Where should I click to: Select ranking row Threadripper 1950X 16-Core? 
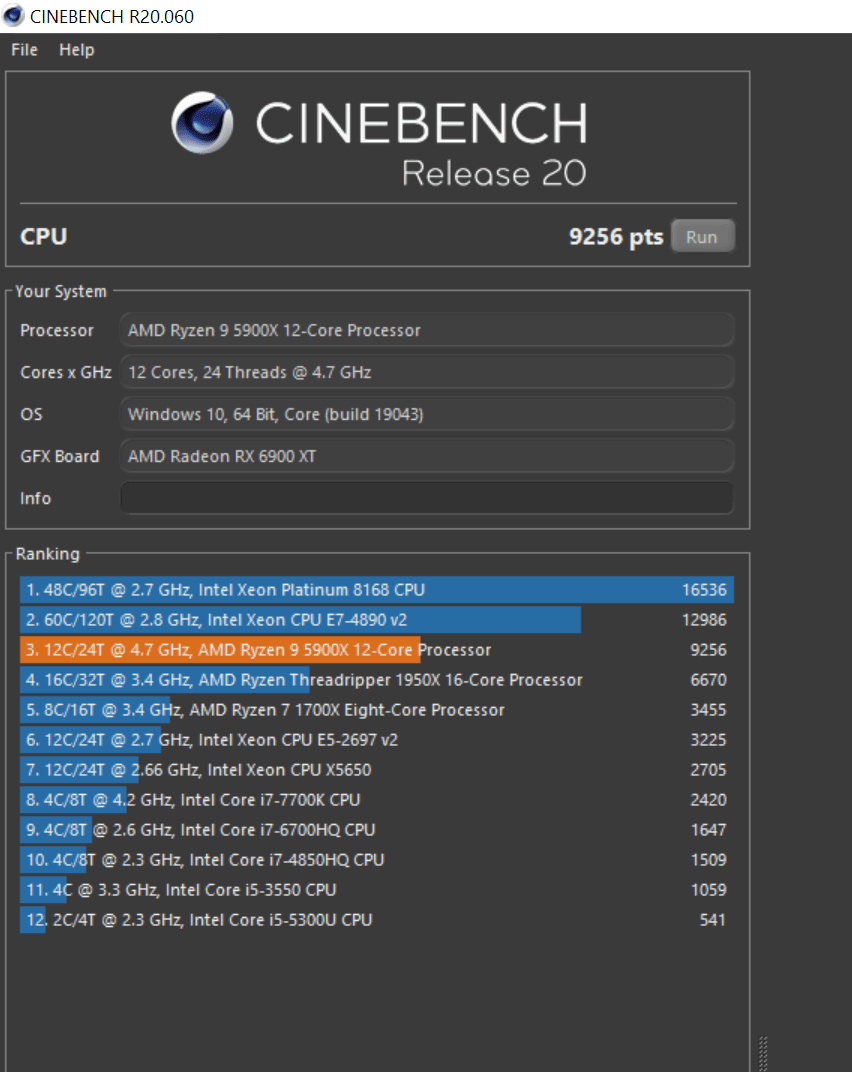(377, 680)
